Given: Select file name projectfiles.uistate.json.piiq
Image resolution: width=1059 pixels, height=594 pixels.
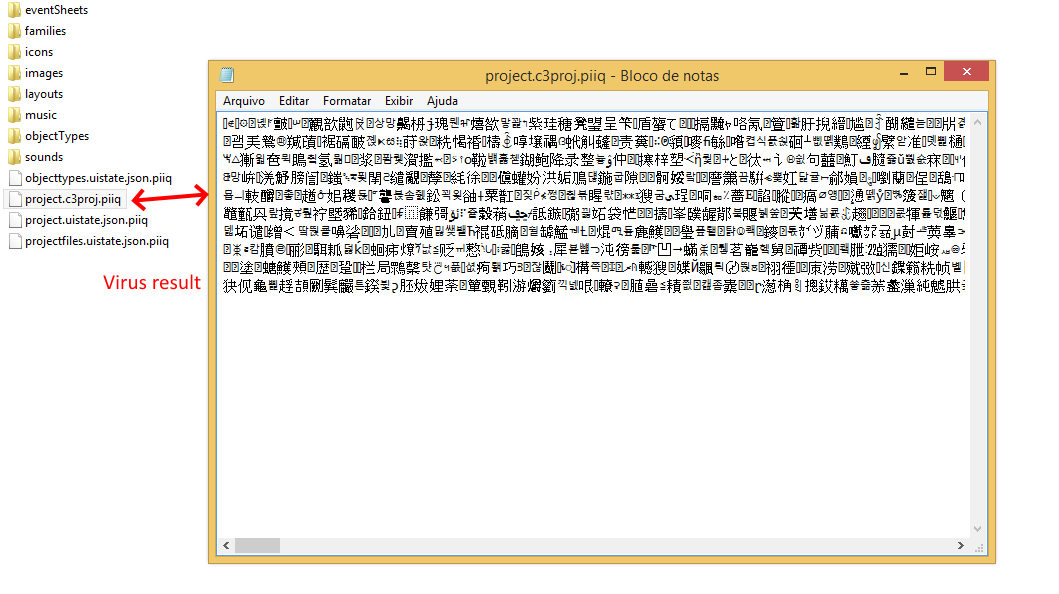Looking at the screenshot, I should [x=97, y=241].
